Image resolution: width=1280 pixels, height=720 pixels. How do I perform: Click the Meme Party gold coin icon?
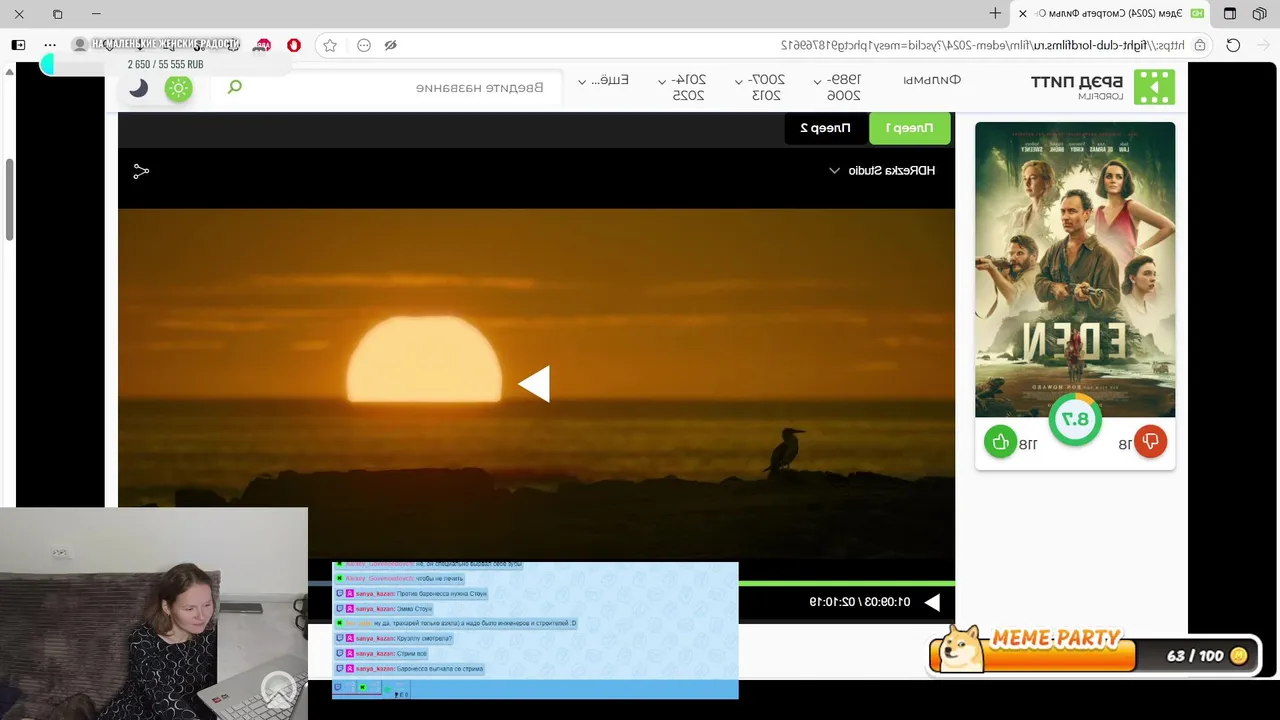coord(1239,656)
